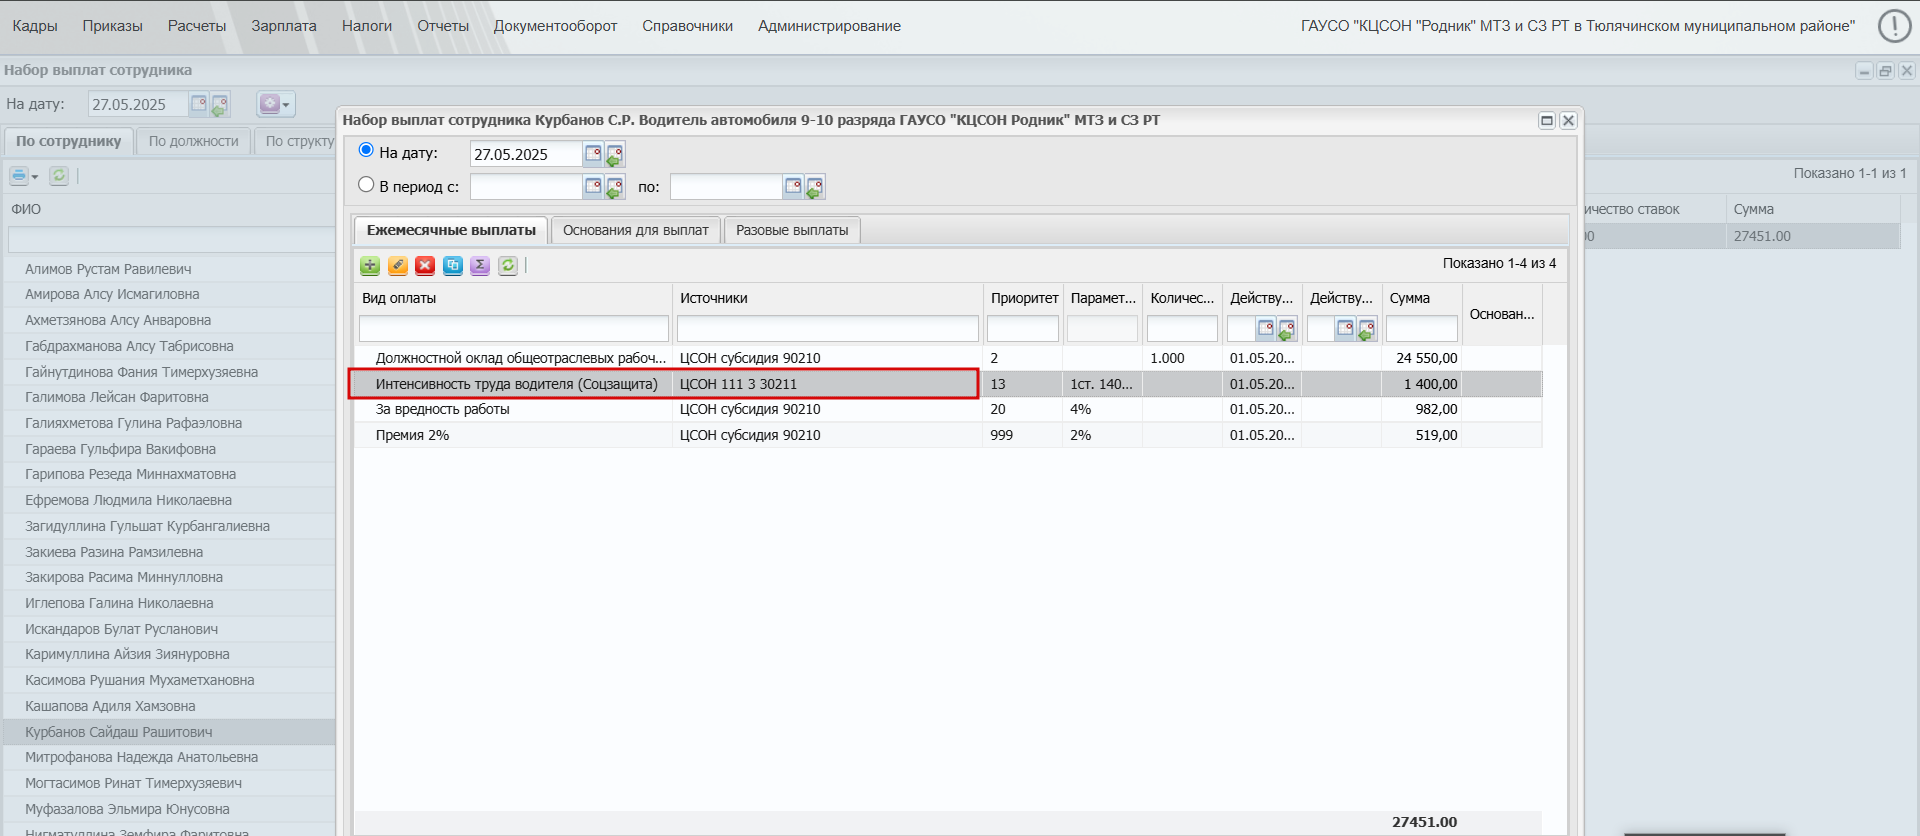Select the Премия 2% payment row

click(948, 435)
